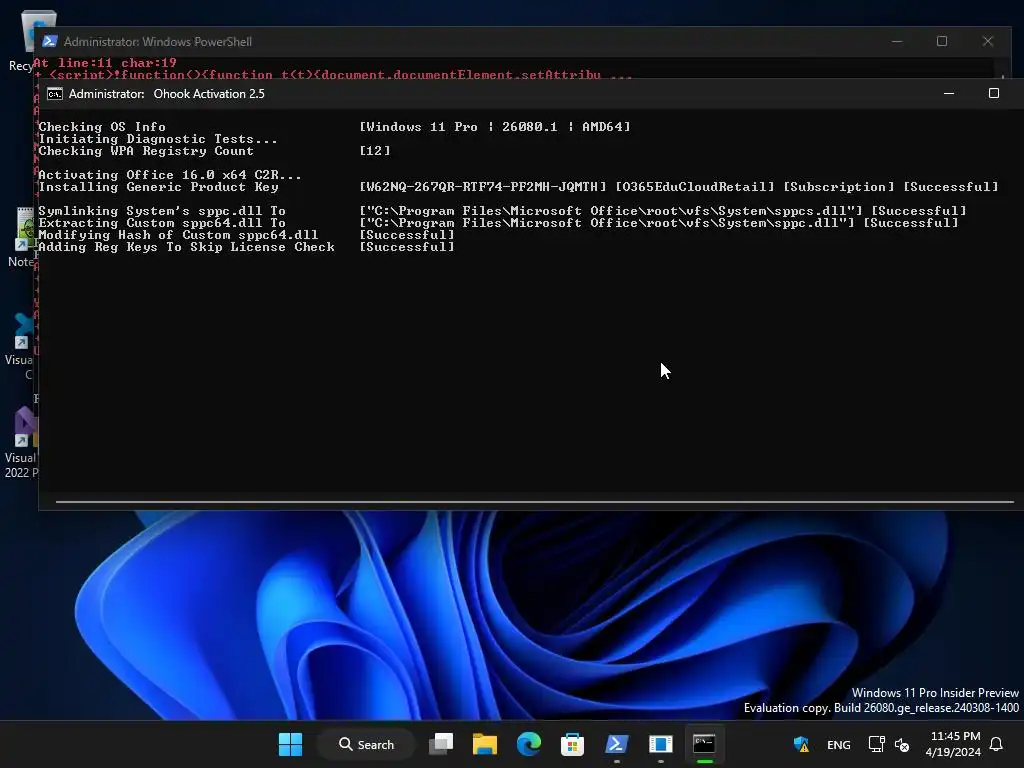Click 'Initiating Diagnostic Tests...' line
Screen dimensions: 1024x768
click(158, 138)
